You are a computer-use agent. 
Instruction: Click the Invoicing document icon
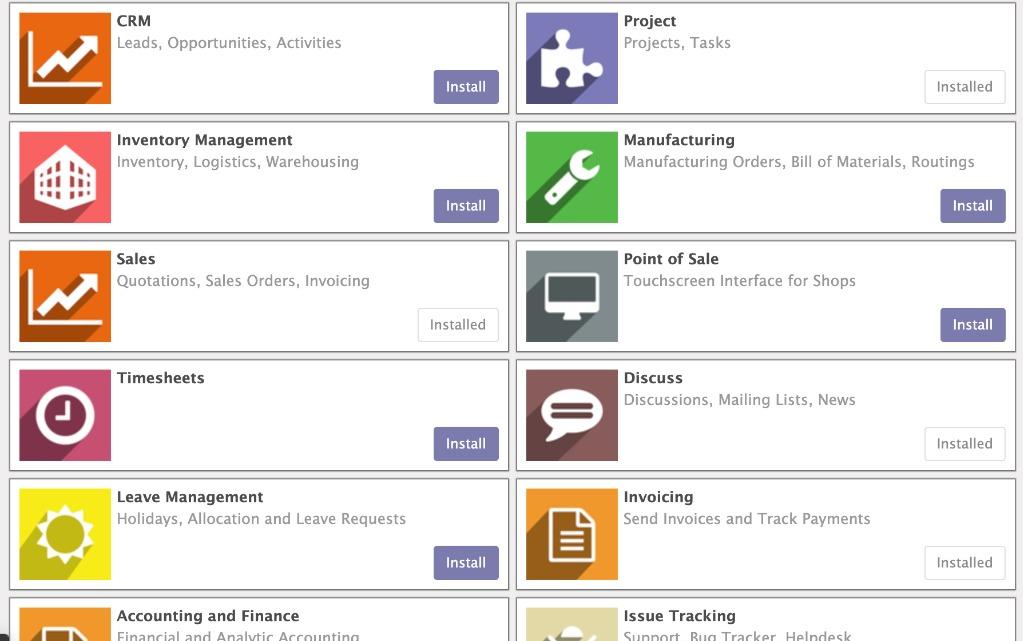(572, 534)
